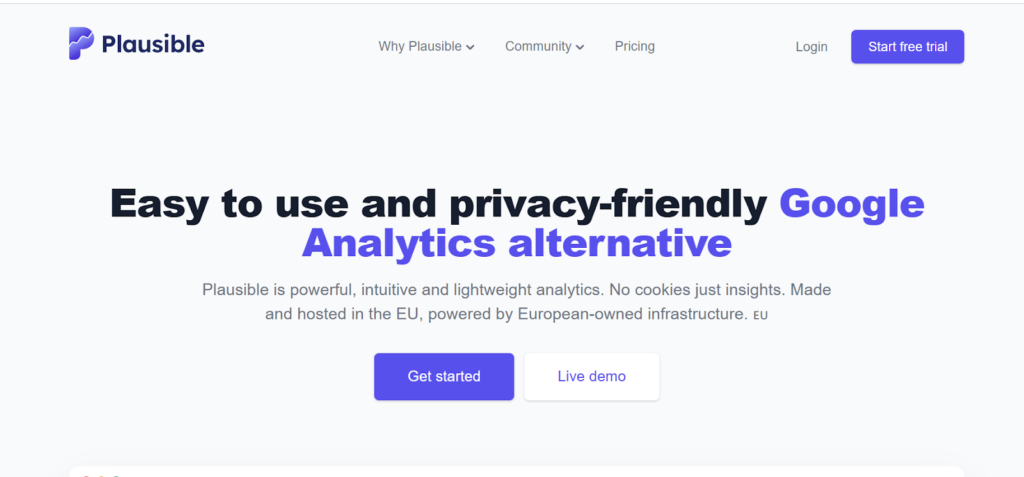This screenshot has width=1024, height=477.
Task: Open the Live demo
Action: (591, 376)
